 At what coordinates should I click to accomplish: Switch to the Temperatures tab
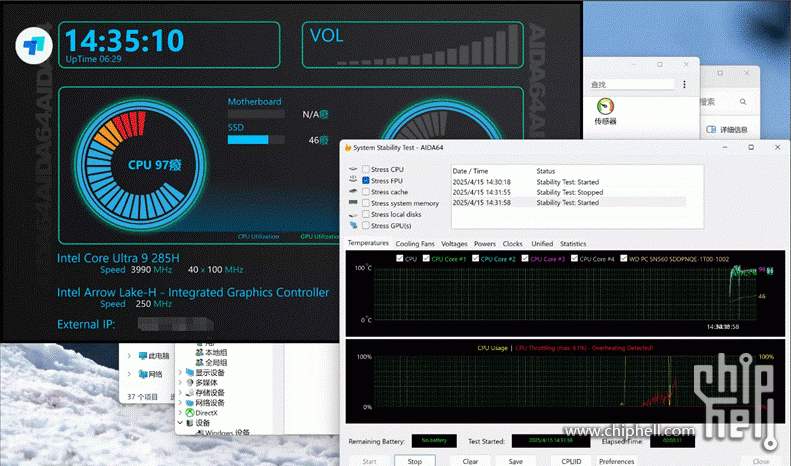click(368, 243)
